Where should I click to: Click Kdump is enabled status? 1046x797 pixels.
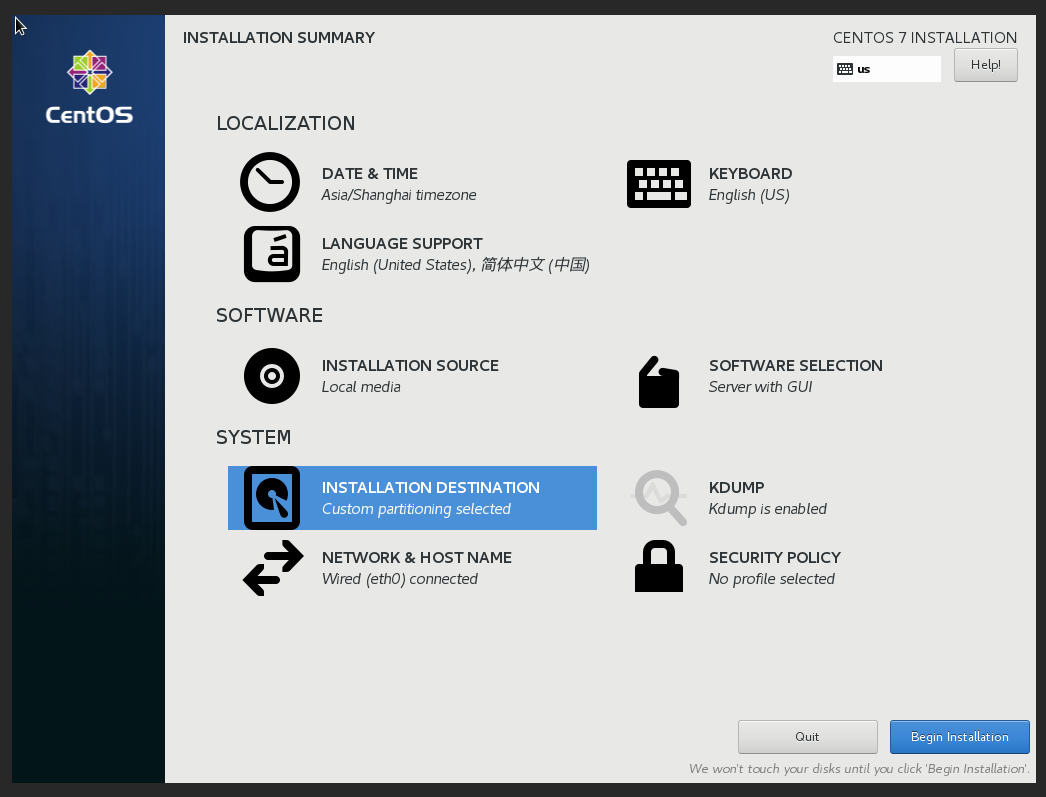768,509
